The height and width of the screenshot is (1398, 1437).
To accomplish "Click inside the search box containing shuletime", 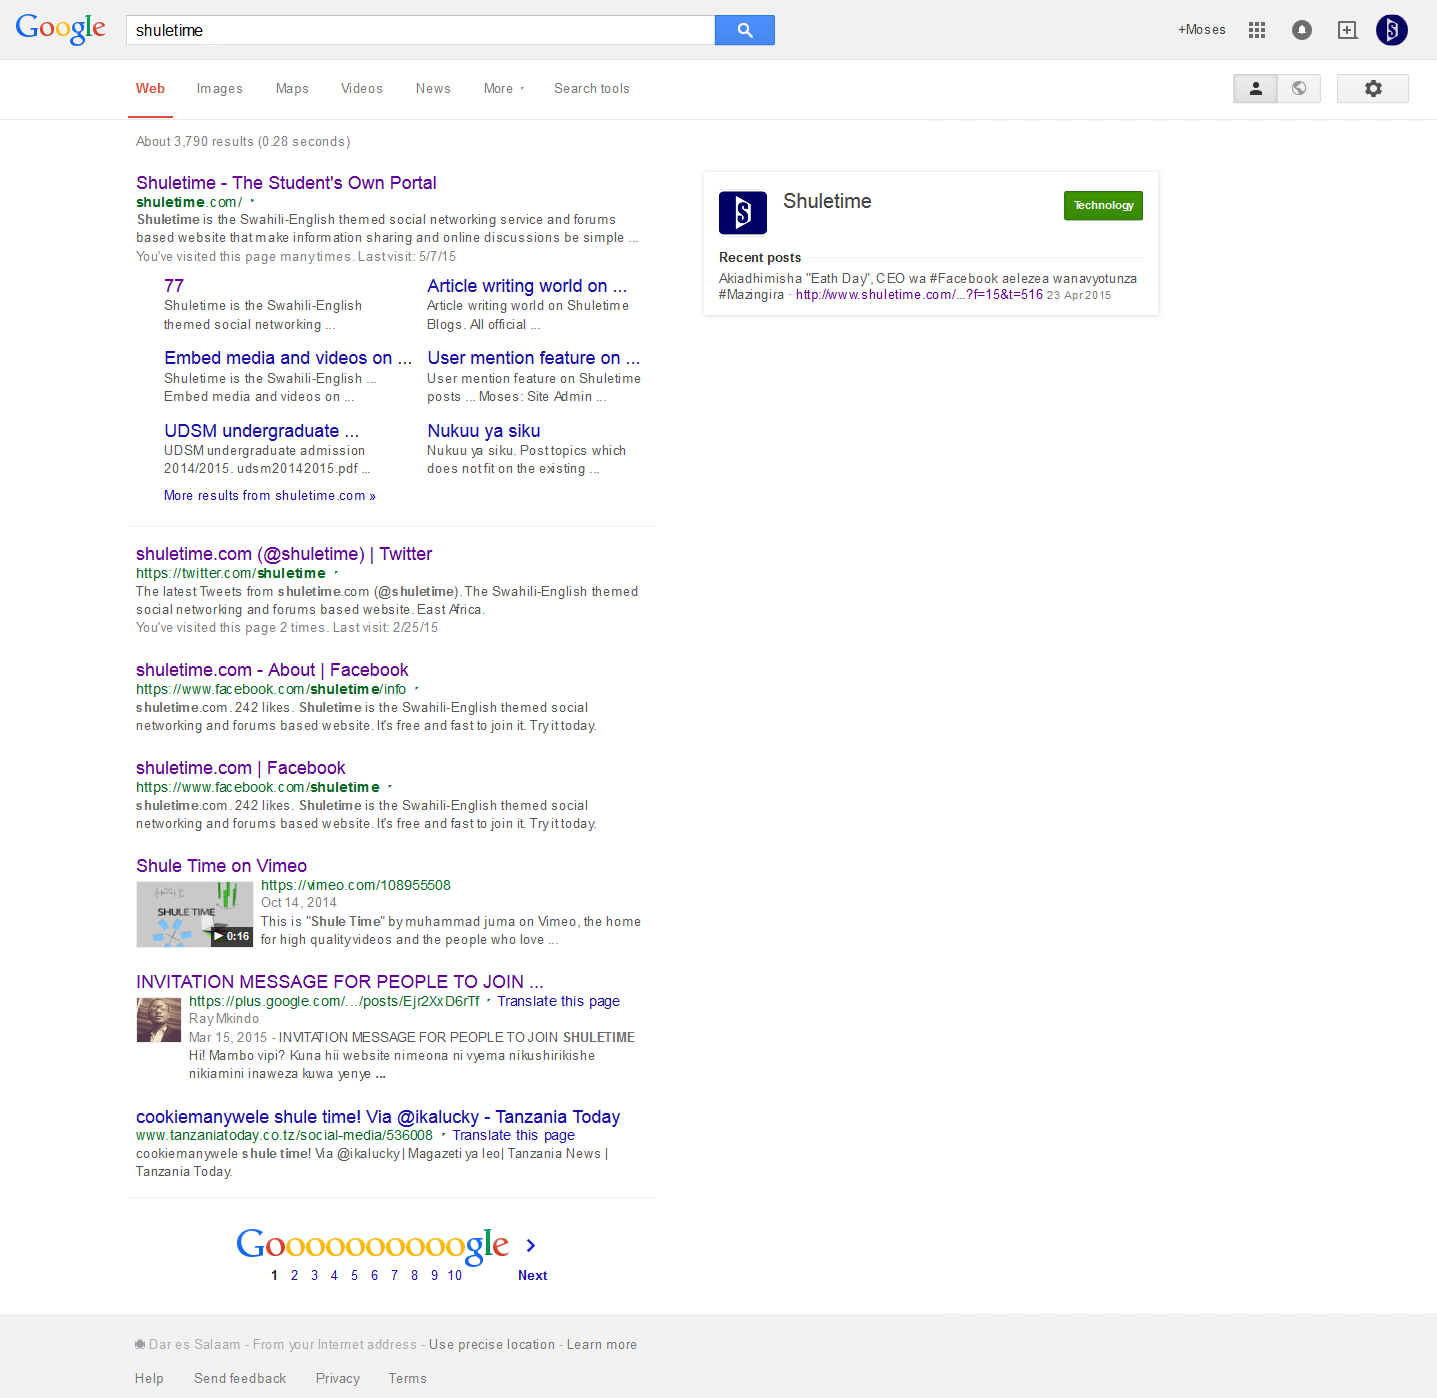I will coord(421,30).
